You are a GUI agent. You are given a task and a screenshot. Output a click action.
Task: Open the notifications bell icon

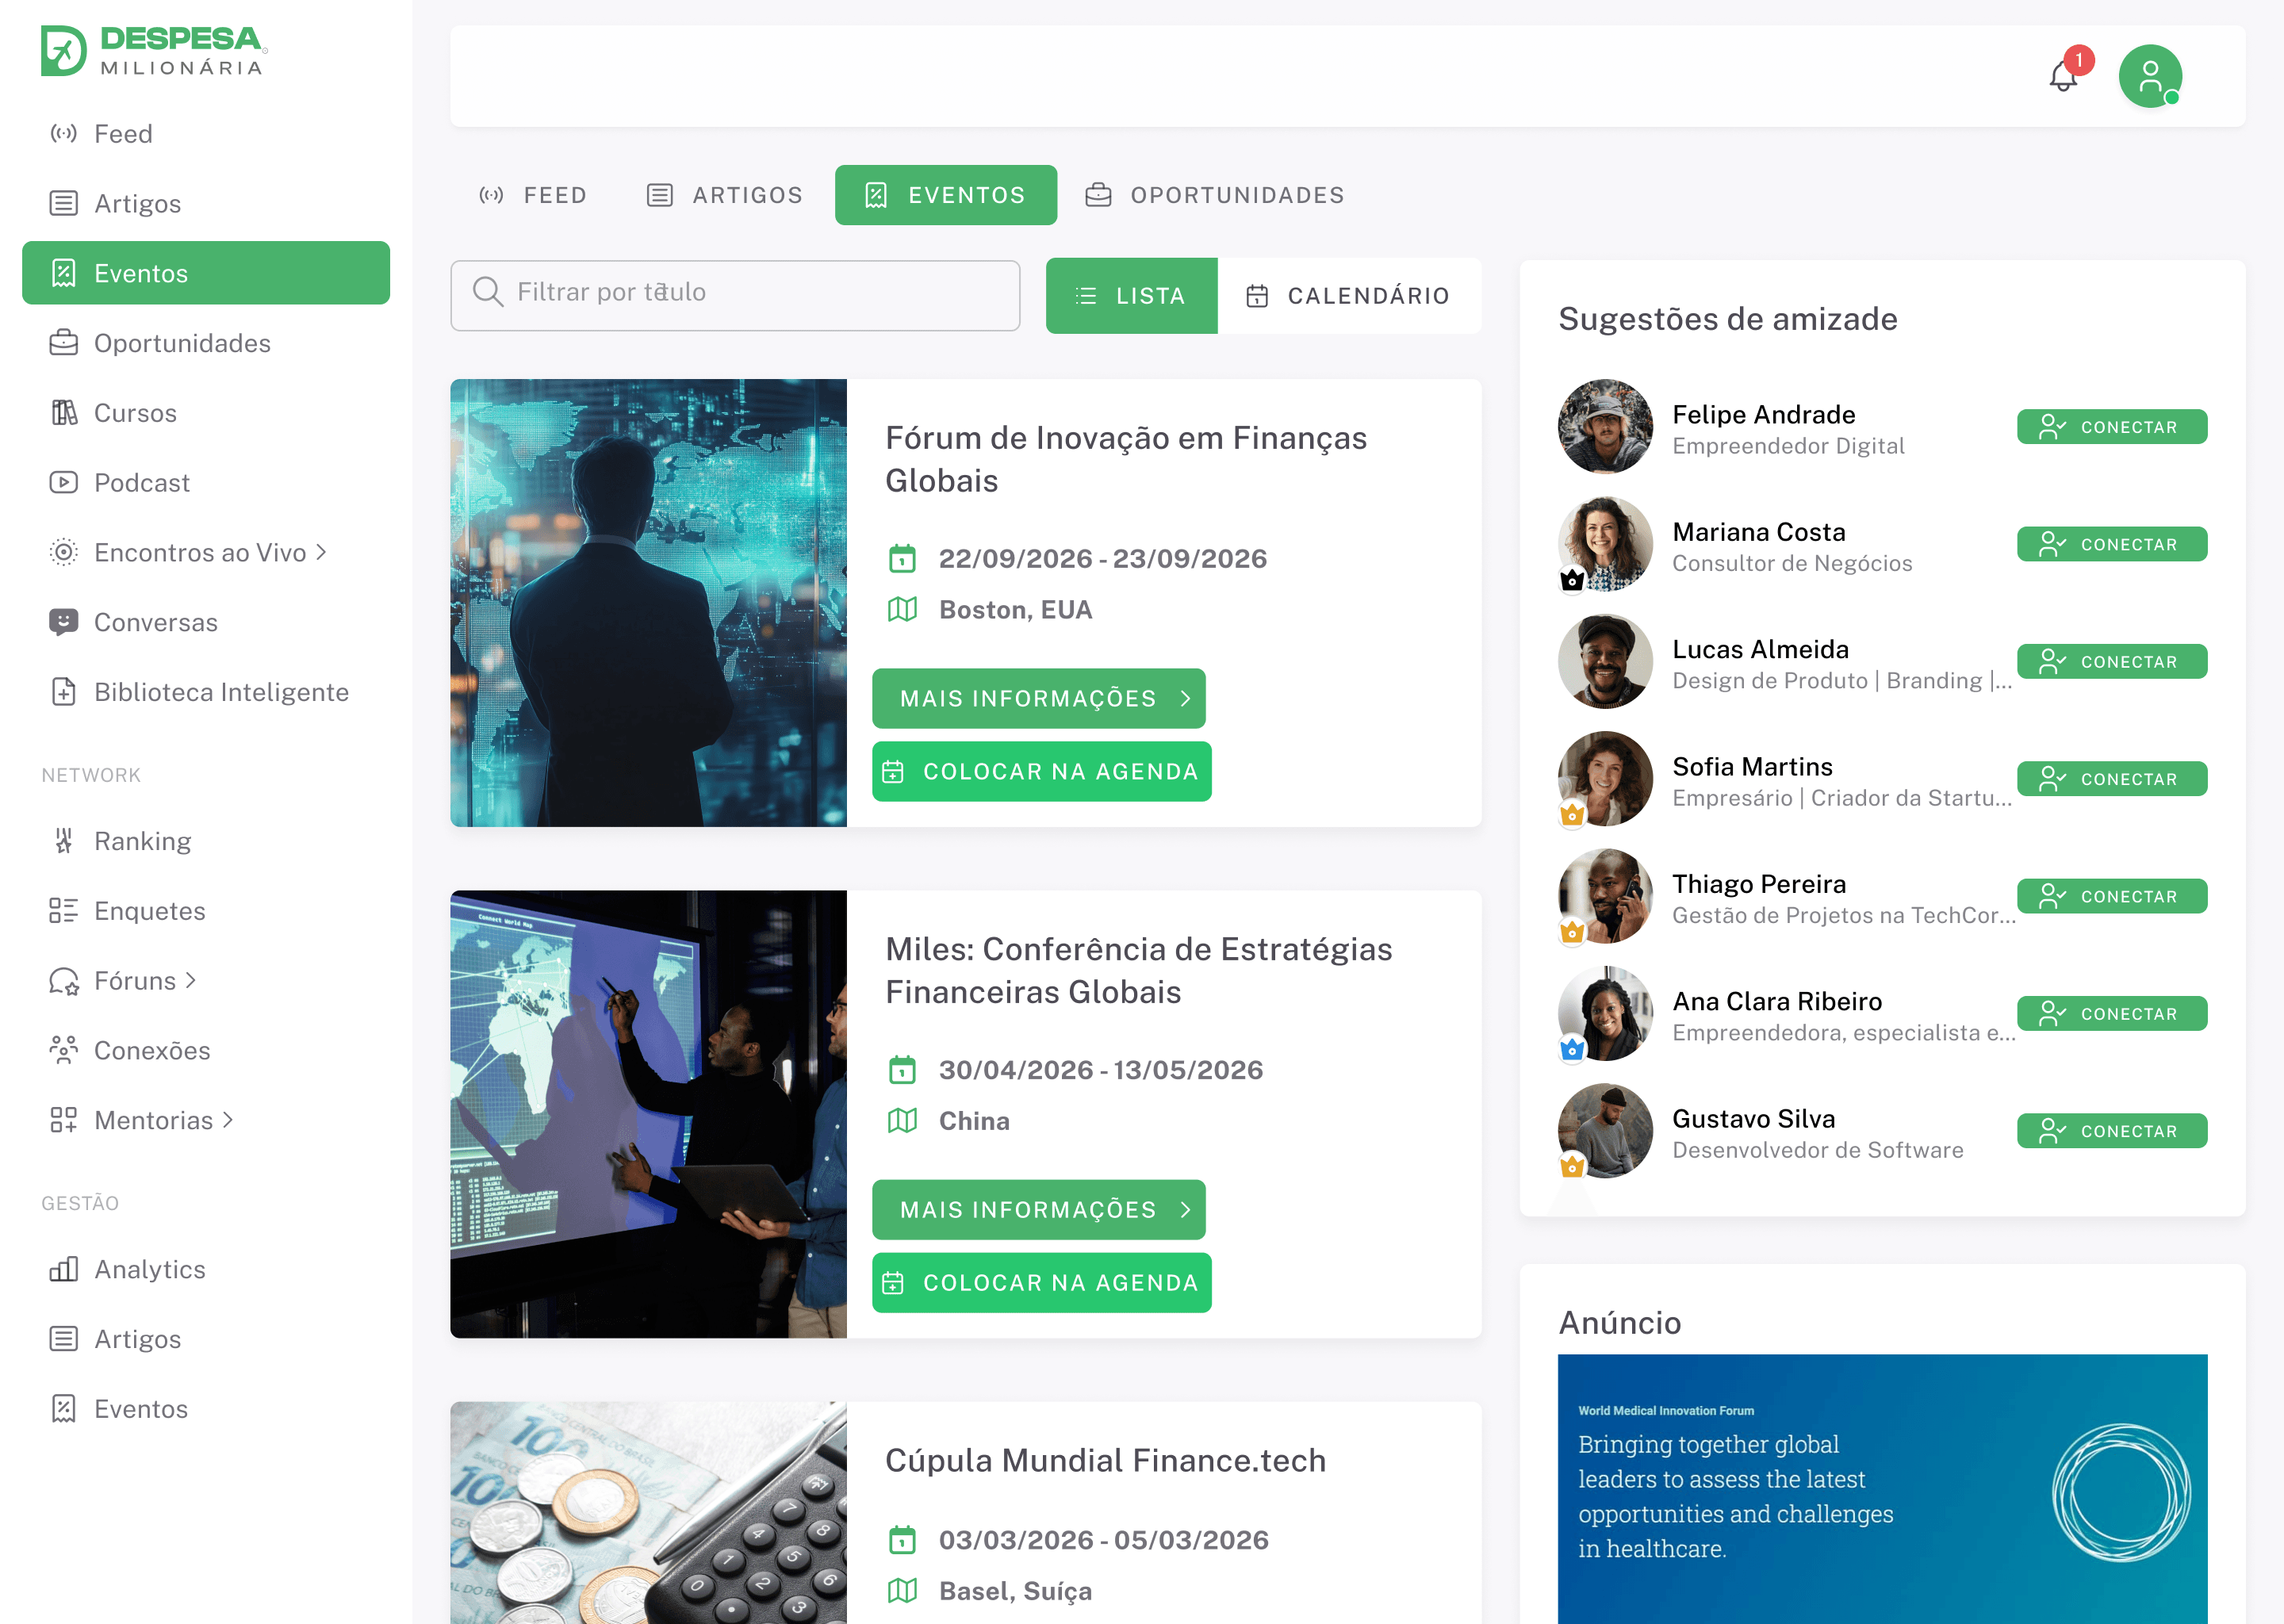pos(2063,76)
